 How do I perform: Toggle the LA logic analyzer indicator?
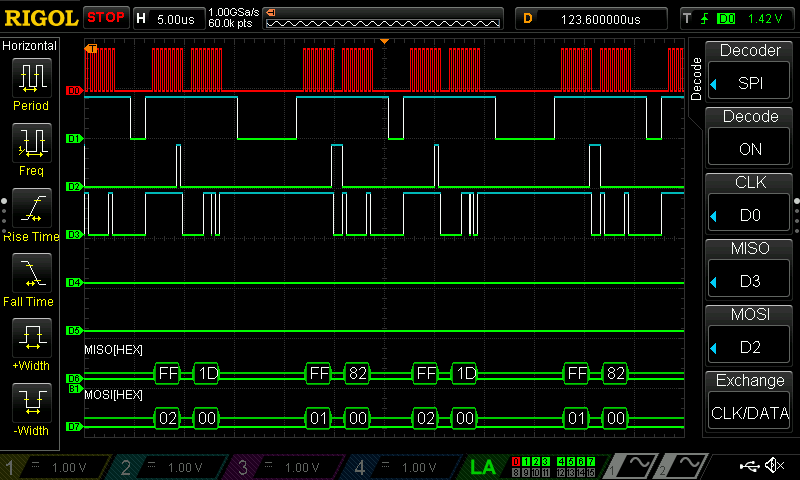click(x=483, y=466)
